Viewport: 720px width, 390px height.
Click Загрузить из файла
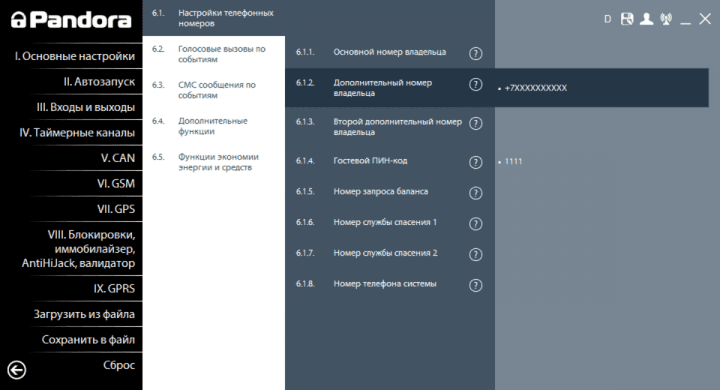(84, 314)
